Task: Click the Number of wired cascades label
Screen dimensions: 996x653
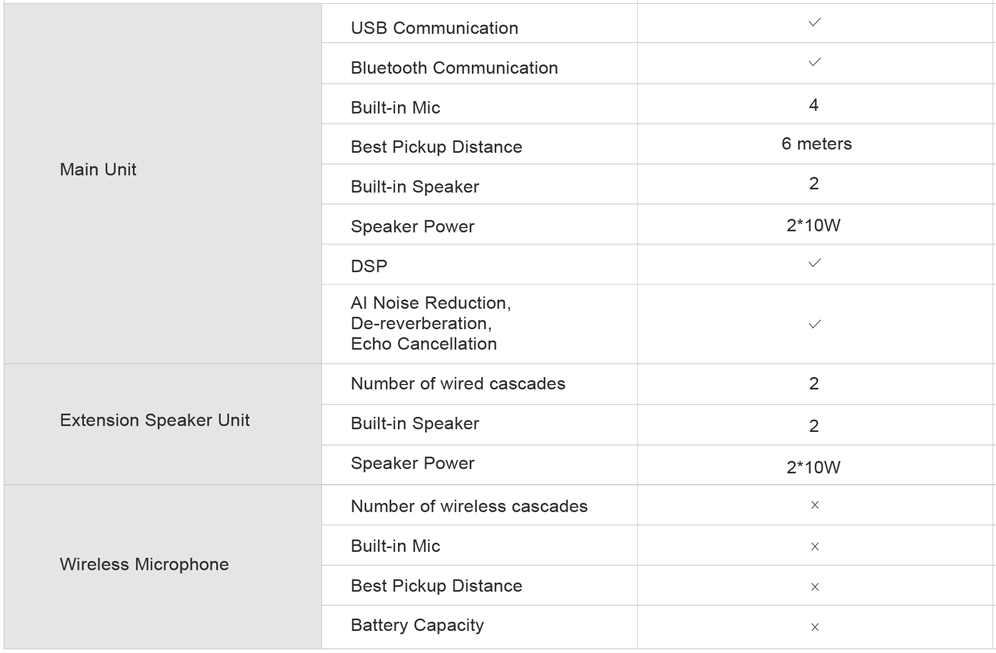Action: tap(458, 384)
